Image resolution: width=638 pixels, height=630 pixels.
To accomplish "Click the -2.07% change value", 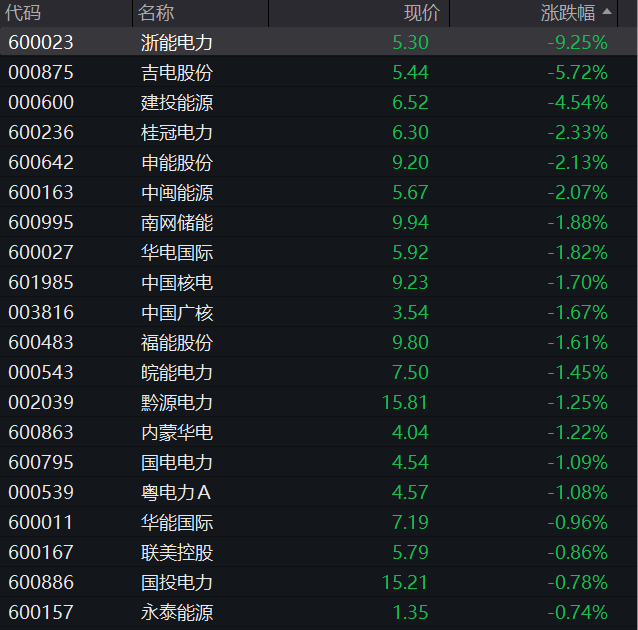I will [577, 192].
